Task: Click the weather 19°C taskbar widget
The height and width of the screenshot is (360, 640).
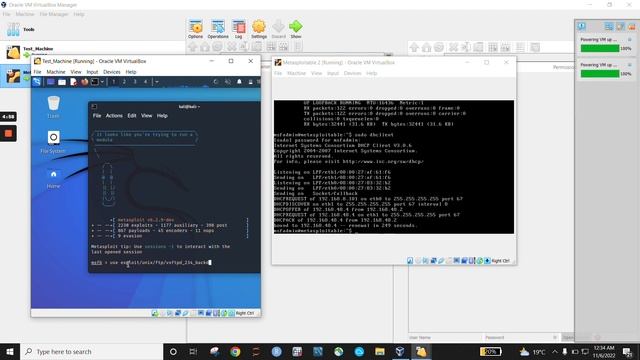Action: click(x=532, y=351)
